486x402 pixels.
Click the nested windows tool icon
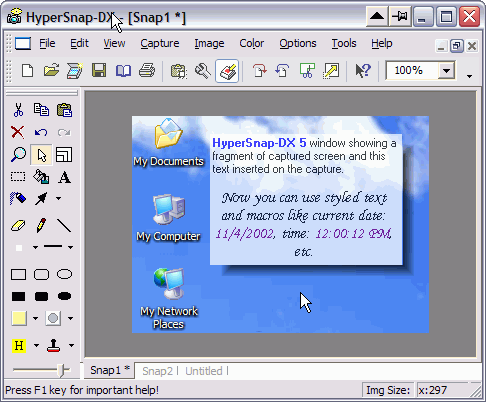pyautogui.click(x=64, y=154)
